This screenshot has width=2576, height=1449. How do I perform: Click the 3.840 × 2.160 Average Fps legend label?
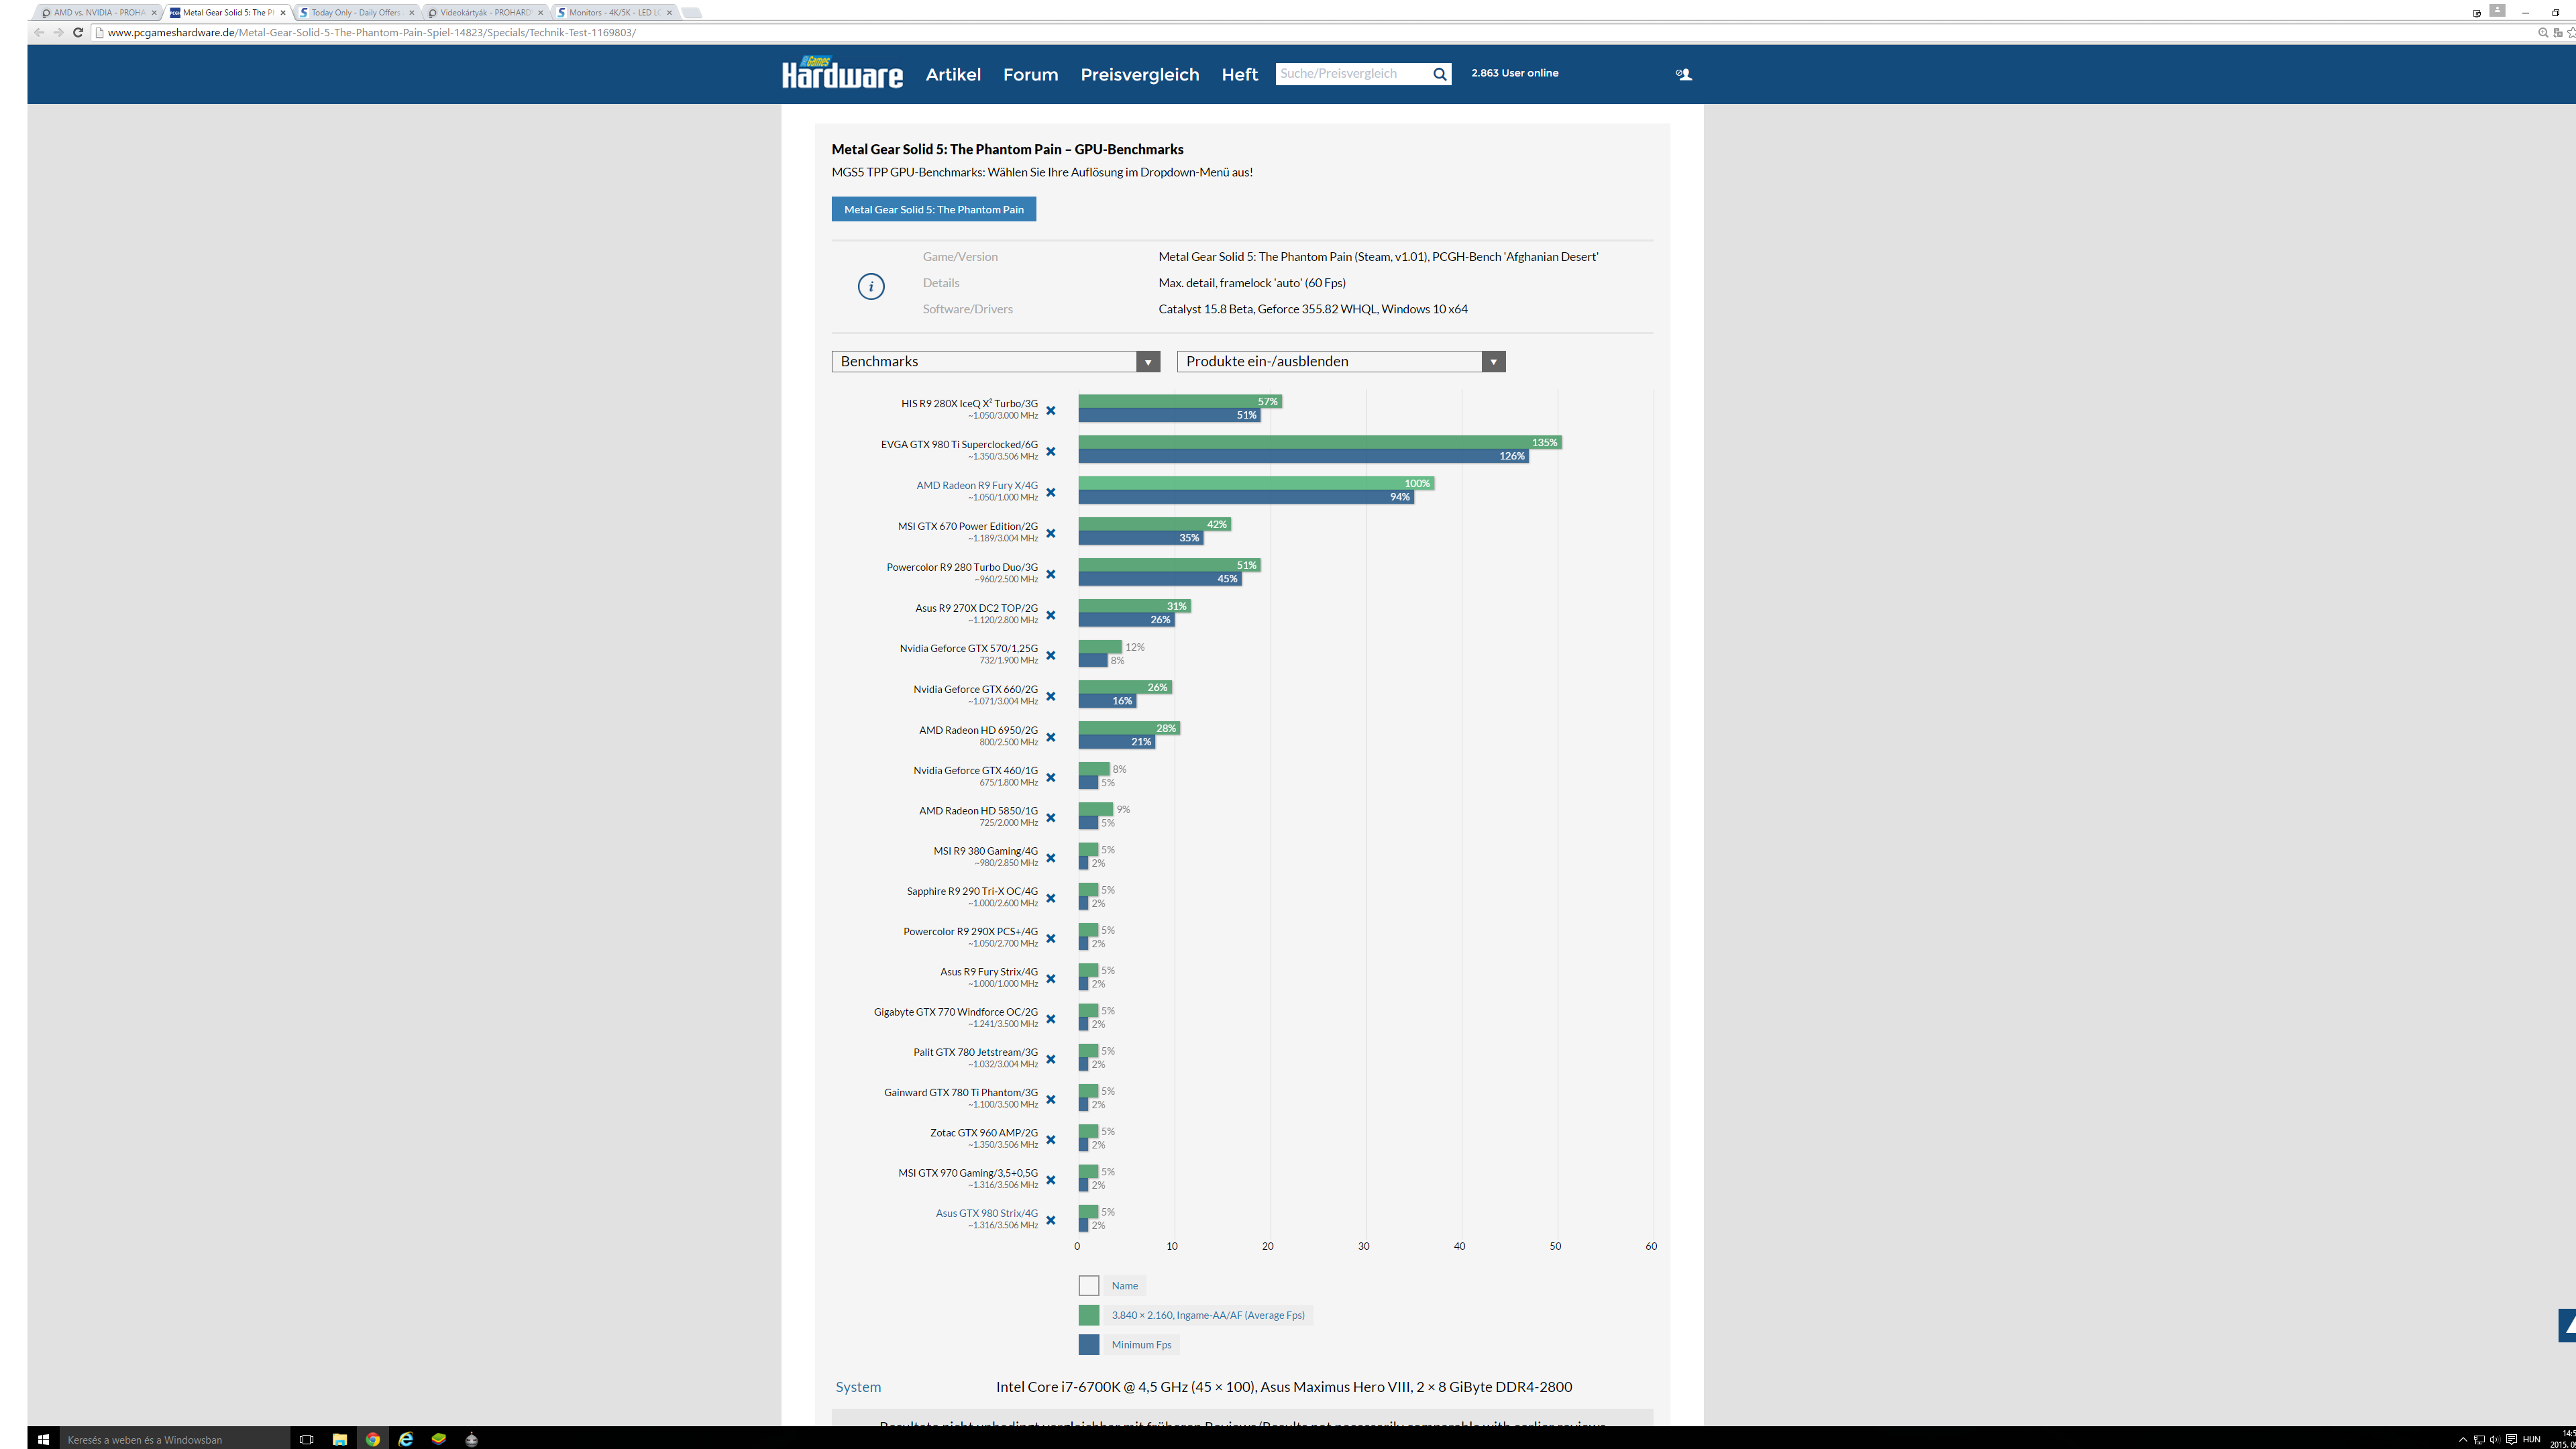click(x=1208, y=1315)
